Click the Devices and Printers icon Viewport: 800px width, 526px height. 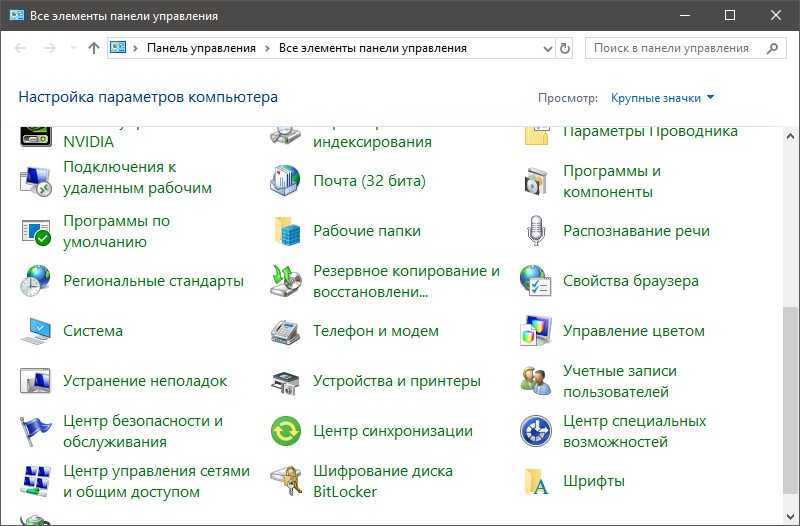(285, 383)
